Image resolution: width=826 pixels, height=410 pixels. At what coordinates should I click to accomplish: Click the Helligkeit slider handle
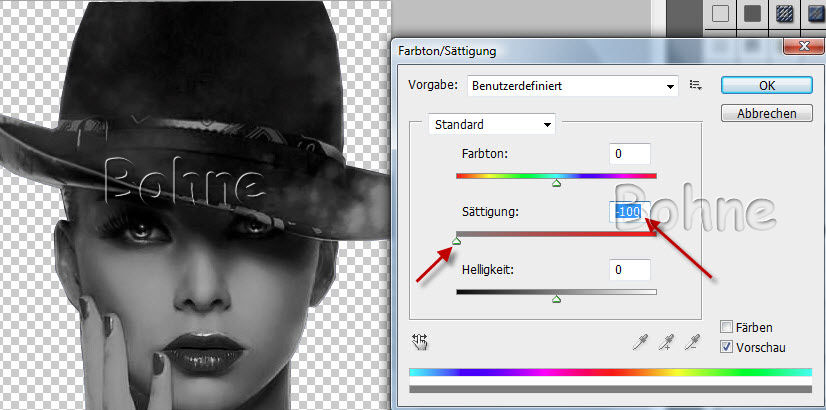pyautogui.click(x=556, y=298)
